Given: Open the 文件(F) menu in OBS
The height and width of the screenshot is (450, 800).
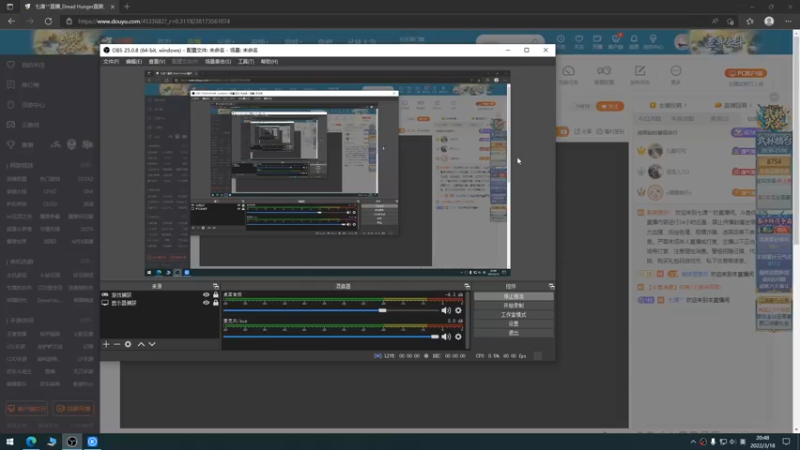Looking at the screenshot, I should coord(111,62).
